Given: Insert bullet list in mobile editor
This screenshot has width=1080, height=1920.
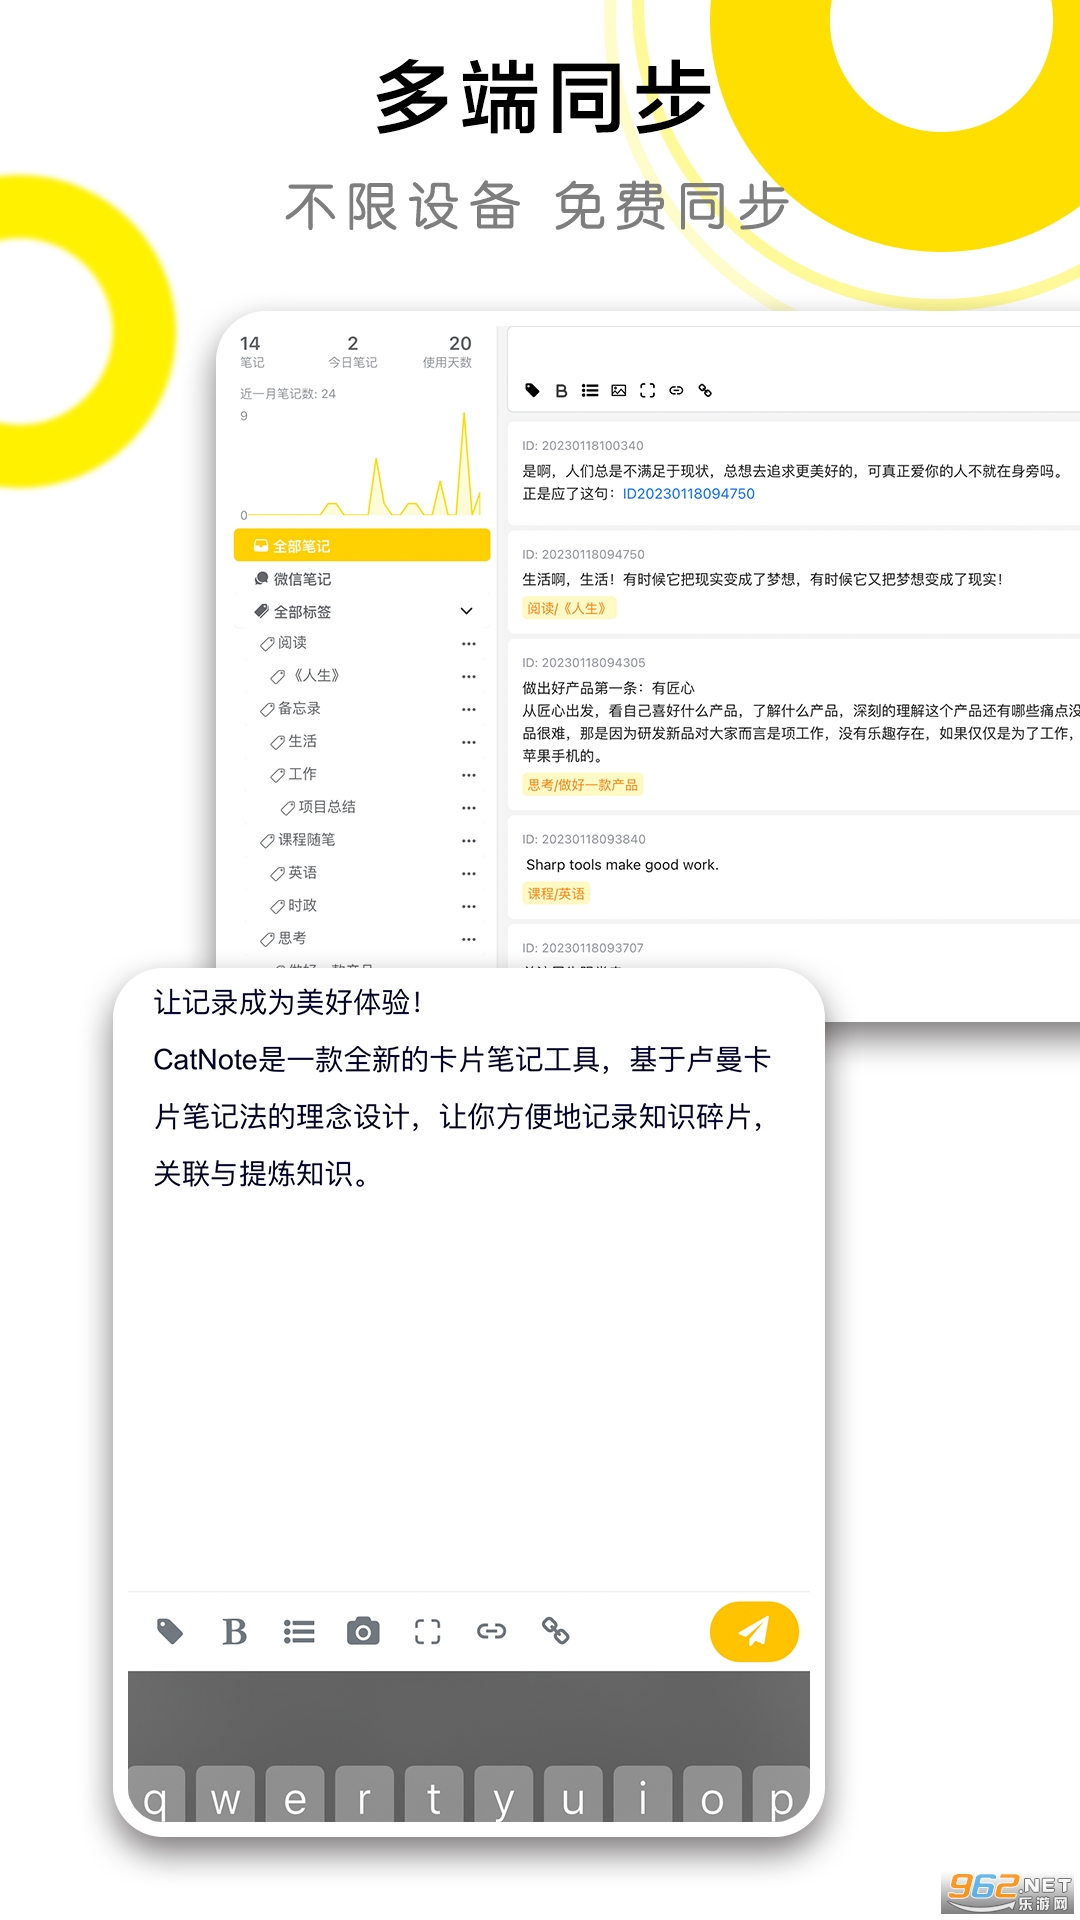Looking at the screenshot, I should pos(299,1632).
